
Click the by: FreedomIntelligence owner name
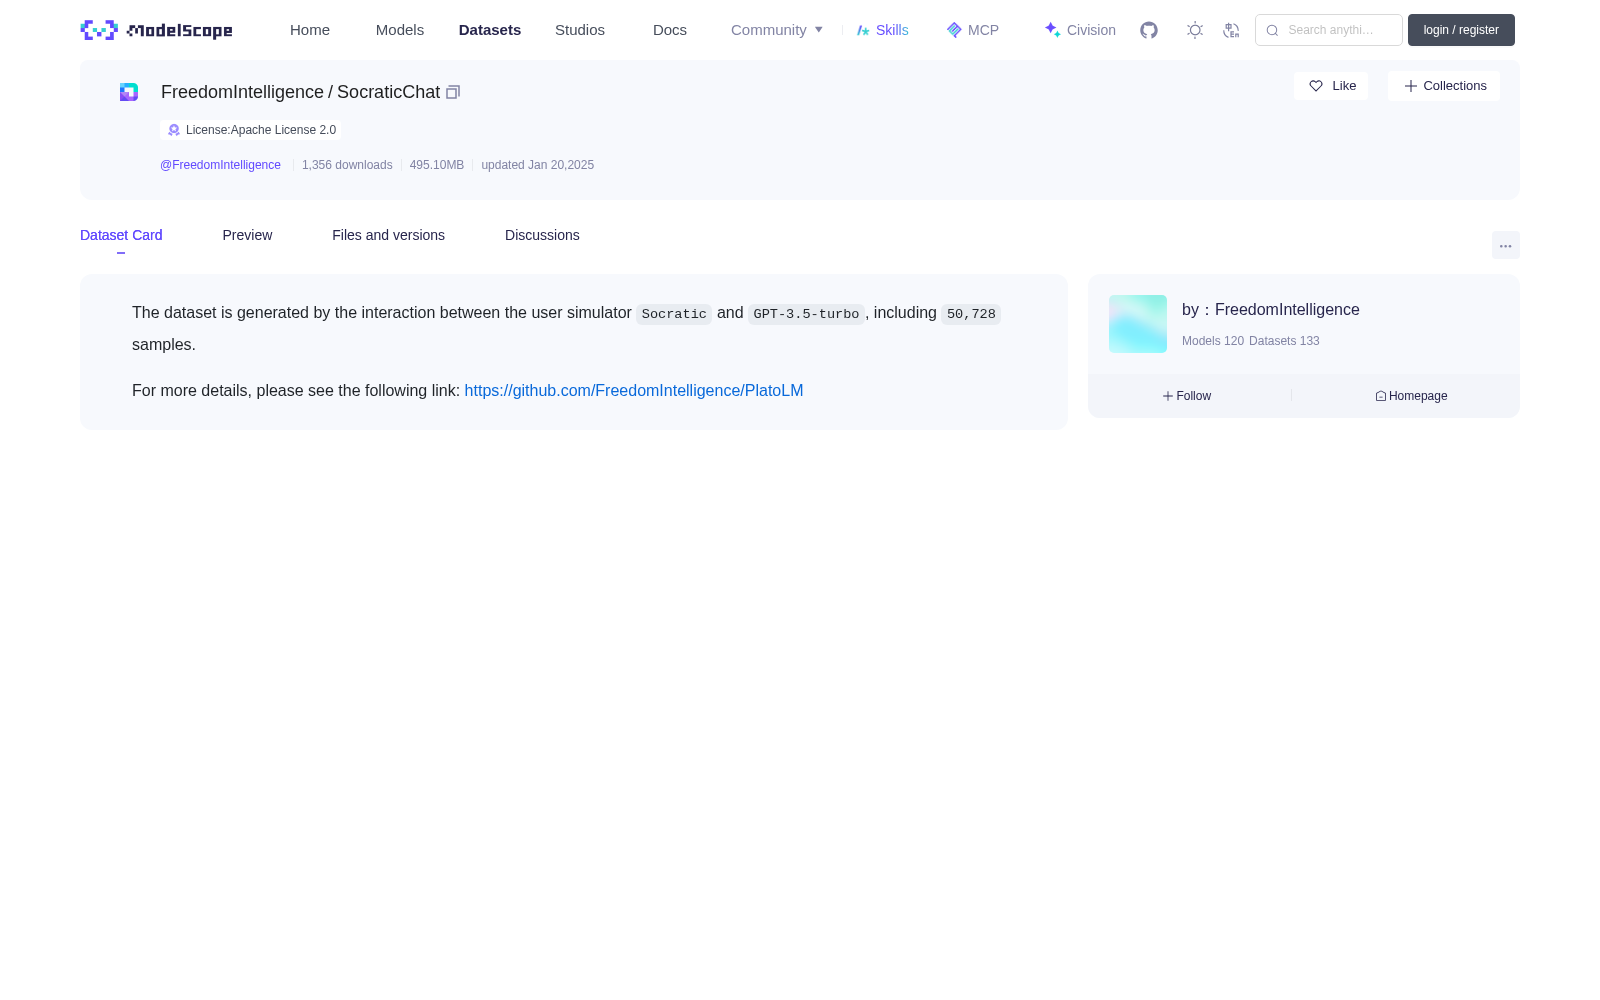pos(1271,310)
